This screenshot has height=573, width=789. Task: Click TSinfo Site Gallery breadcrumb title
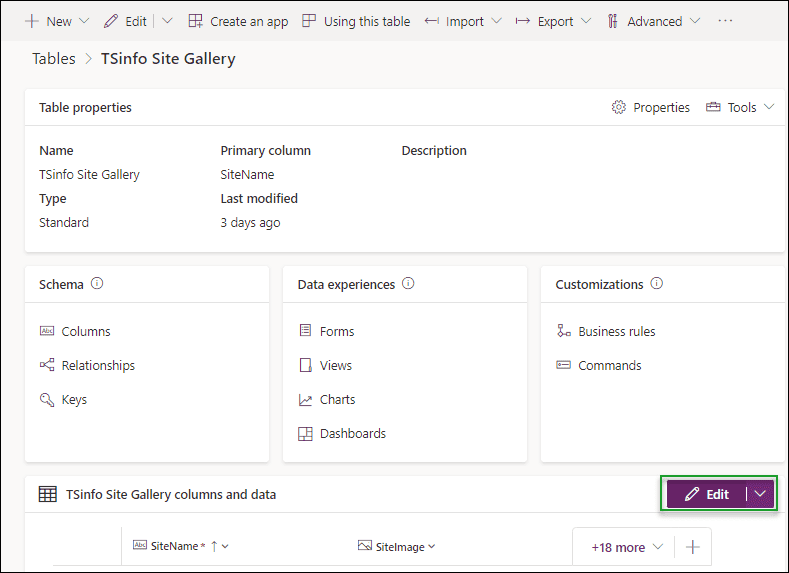(x=168, y=58)
